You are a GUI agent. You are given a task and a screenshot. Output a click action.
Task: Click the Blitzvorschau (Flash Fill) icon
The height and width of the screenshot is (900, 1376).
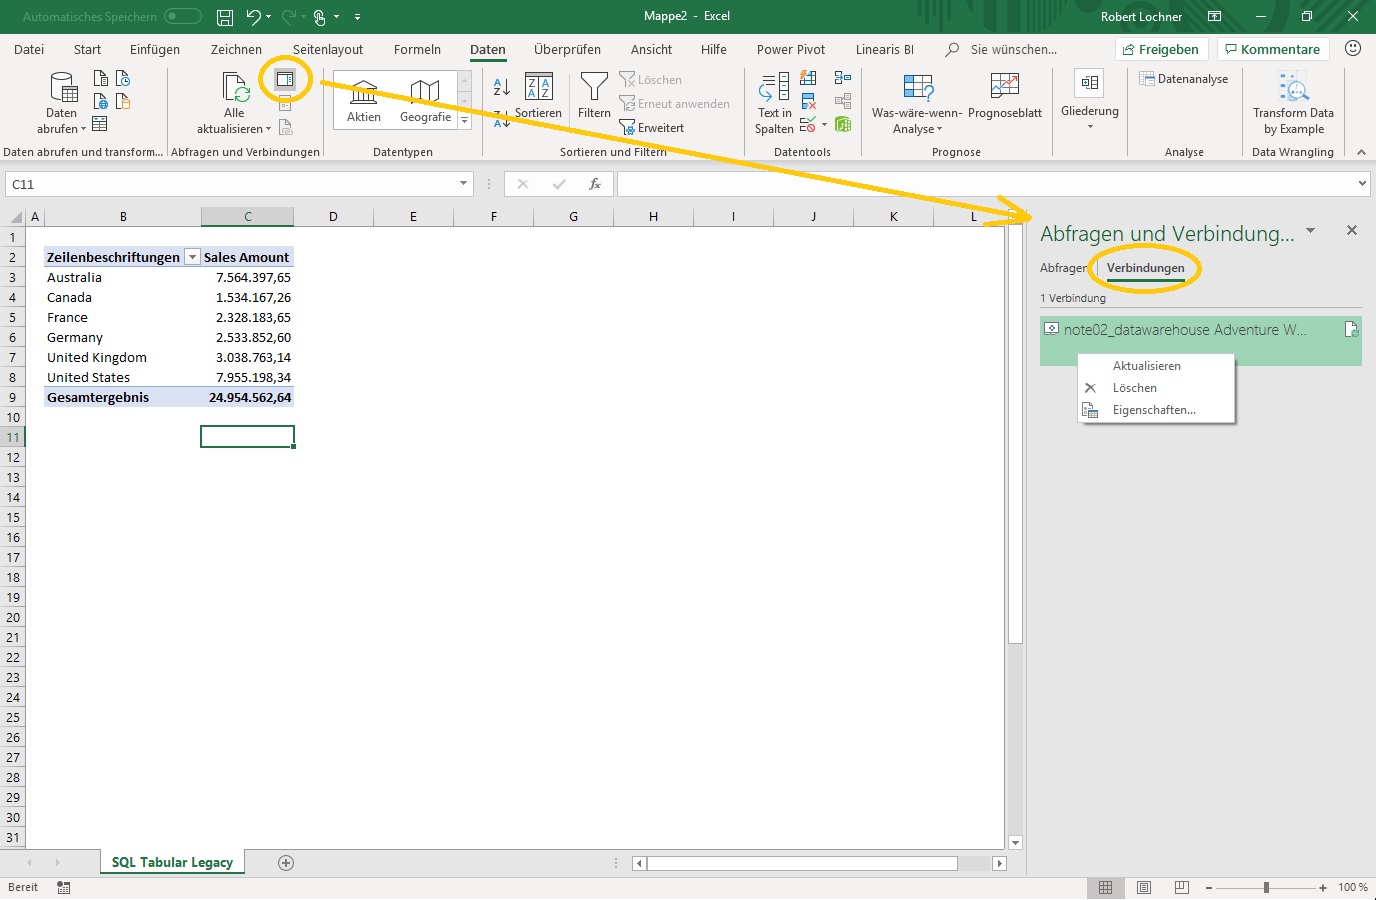tap(808, 77)
